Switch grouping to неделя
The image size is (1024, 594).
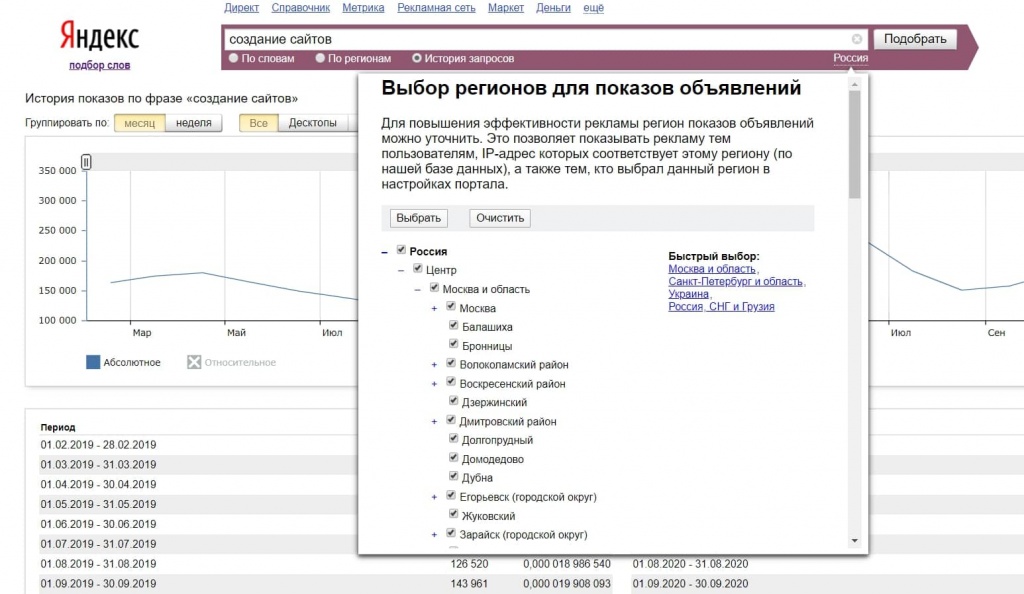tap(193, 123)
